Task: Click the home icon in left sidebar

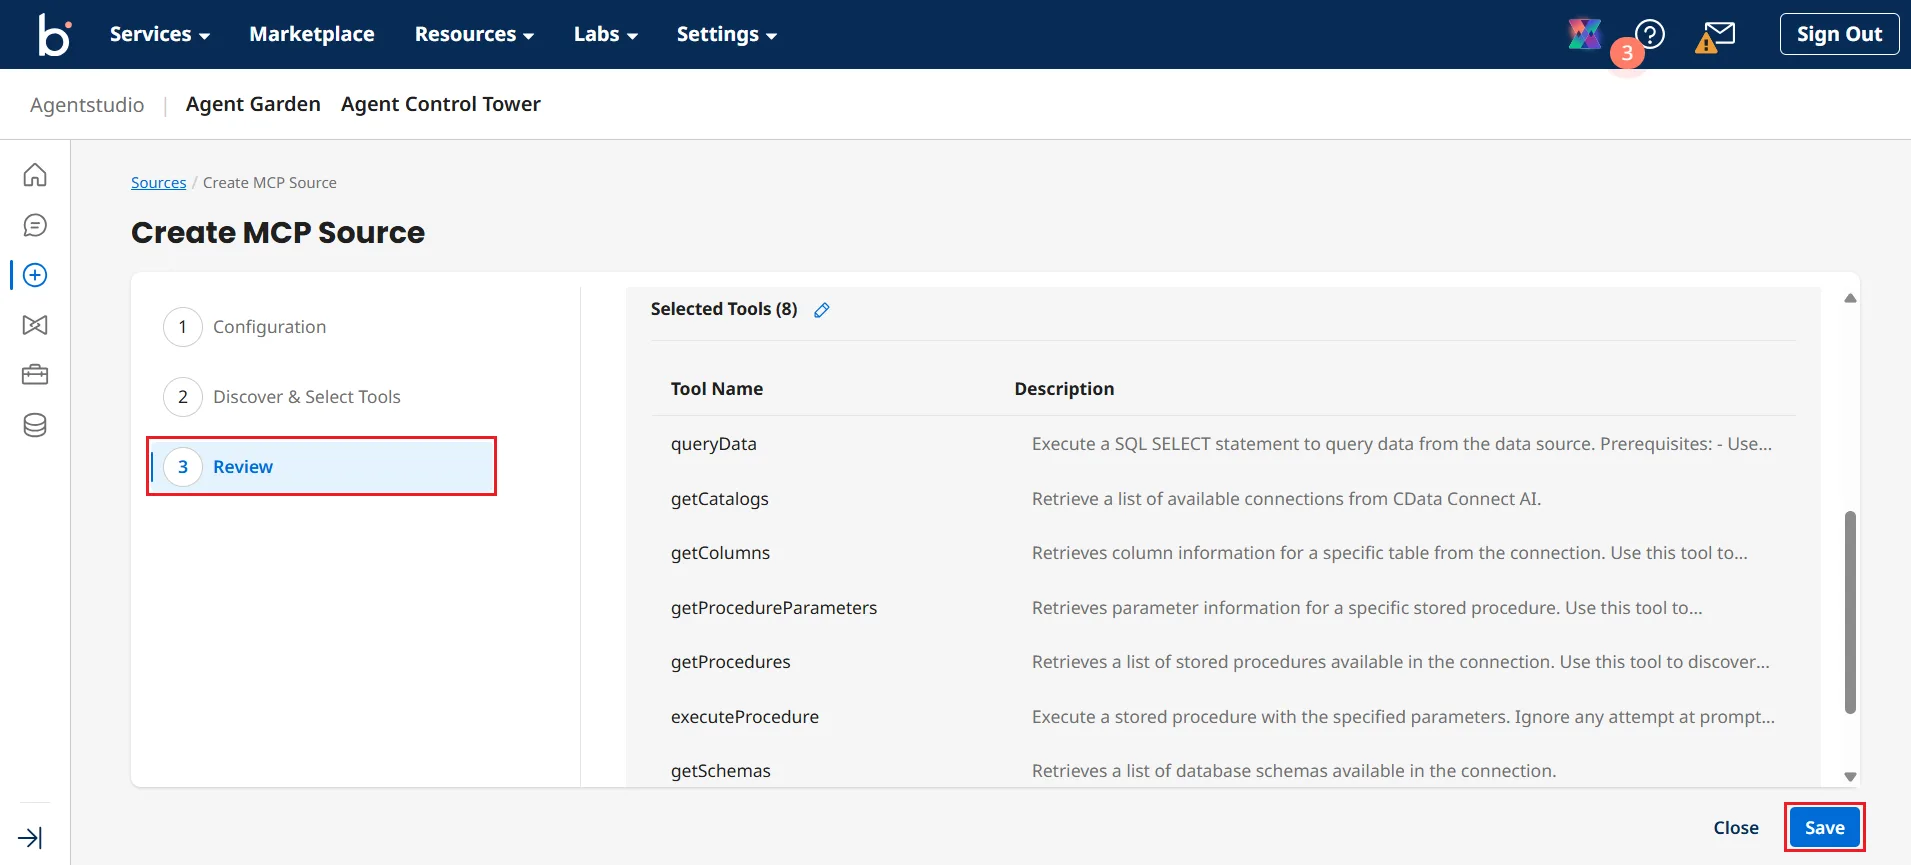Action: pyautogui.click(x=35, y=175)
